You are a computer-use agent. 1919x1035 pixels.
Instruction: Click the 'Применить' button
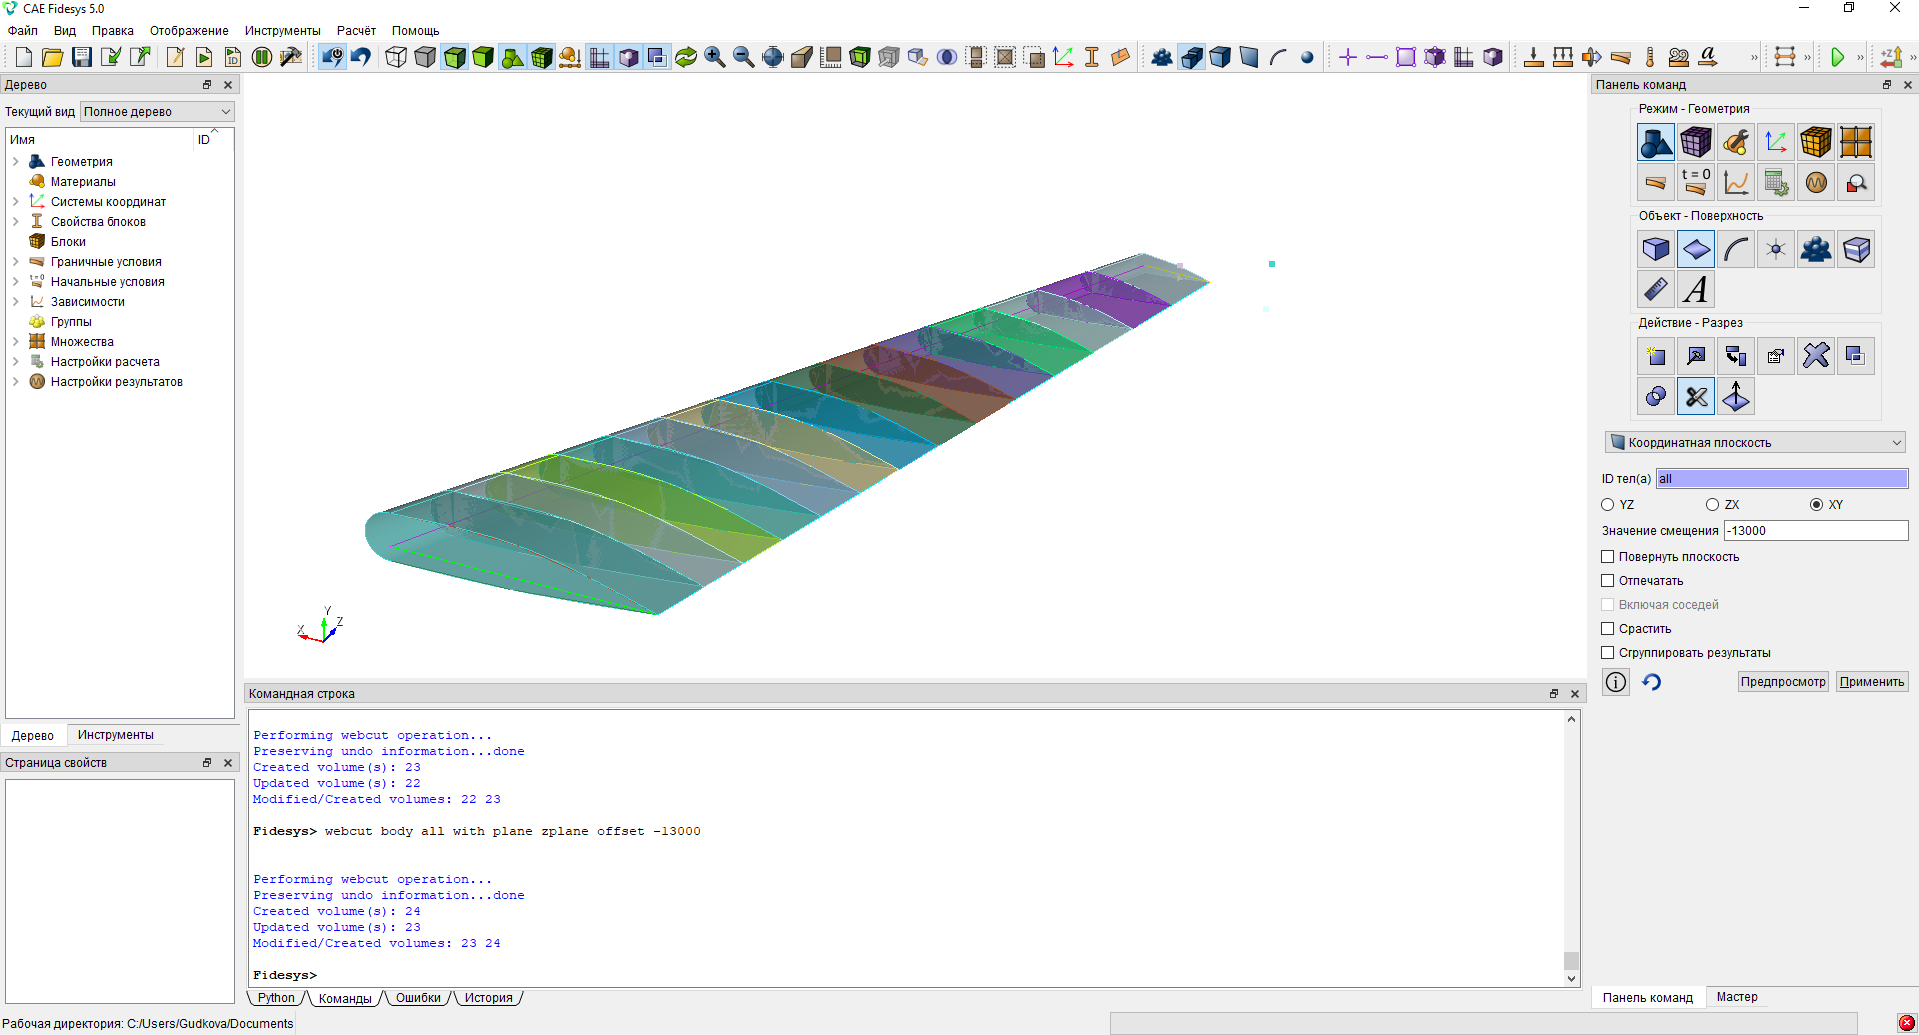pyautogui.click(x=1872, y=682)
